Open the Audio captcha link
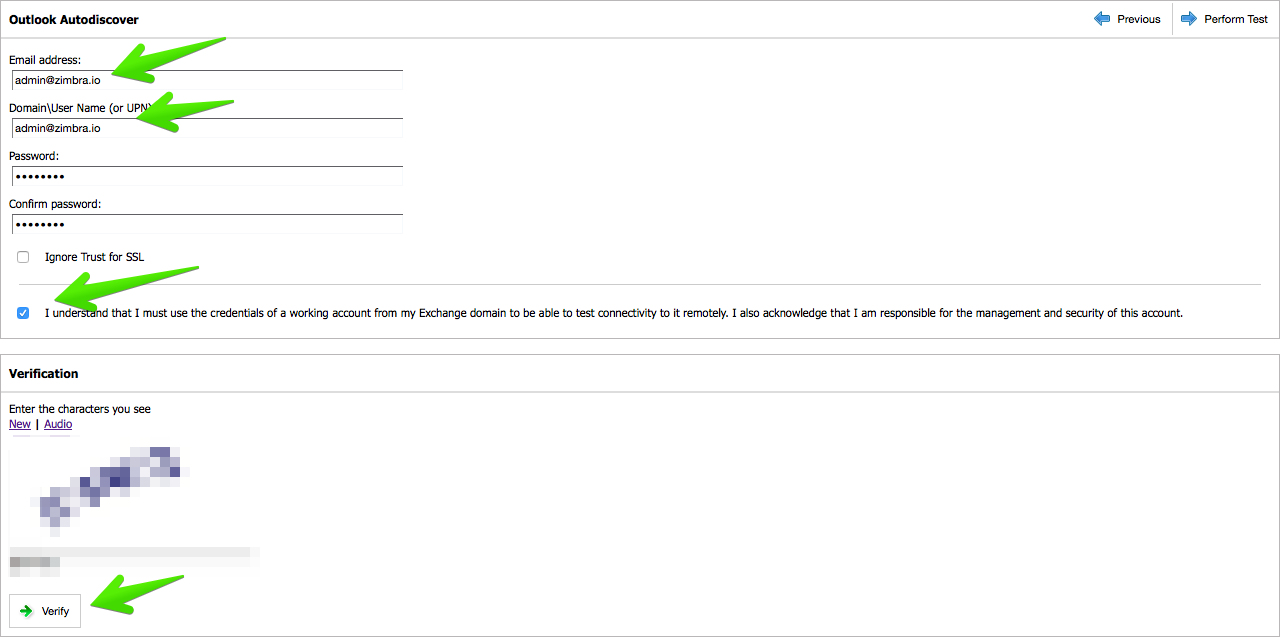Viewport: 1280px width, 637px height. tap(58, 424)
